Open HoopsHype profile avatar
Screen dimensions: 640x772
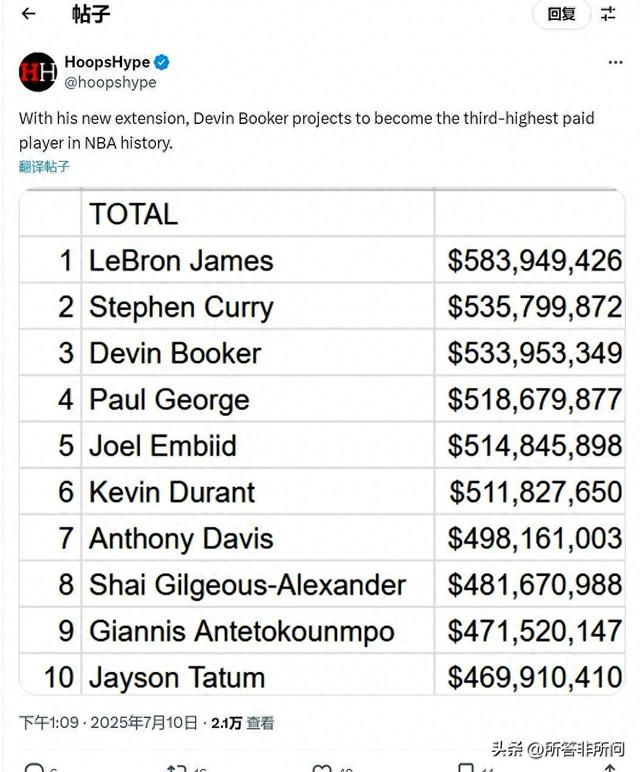(38, 72)
